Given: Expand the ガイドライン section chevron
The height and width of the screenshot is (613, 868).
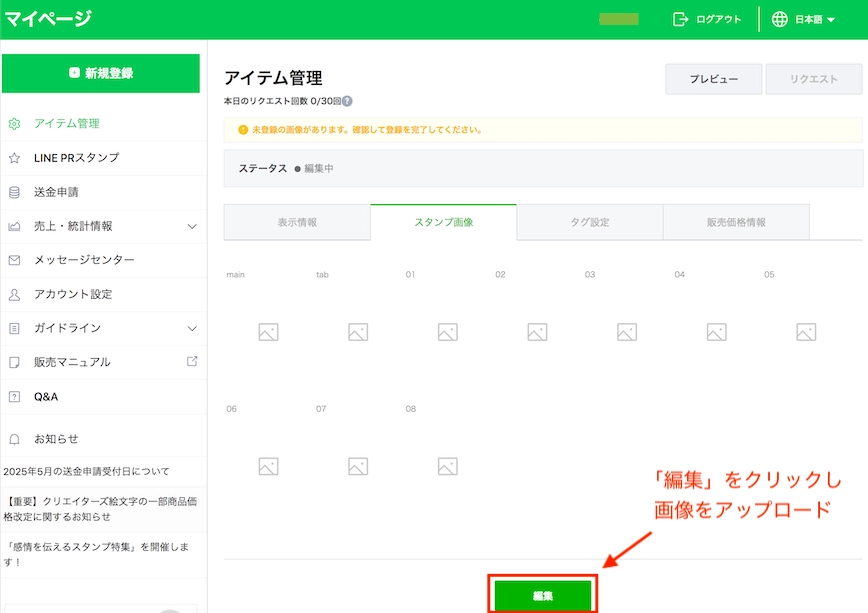Looking at the screenshot, I should tap(192, 328).
